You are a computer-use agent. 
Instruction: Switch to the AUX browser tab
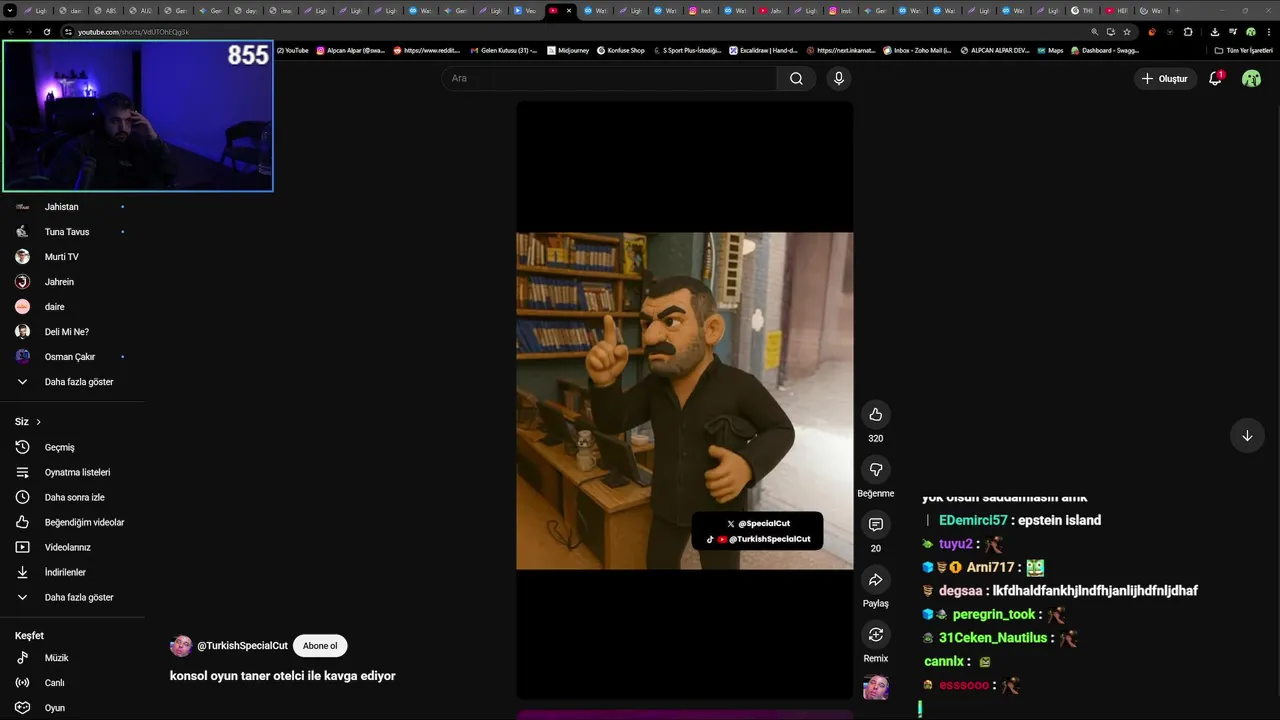[x=140, y=10]
